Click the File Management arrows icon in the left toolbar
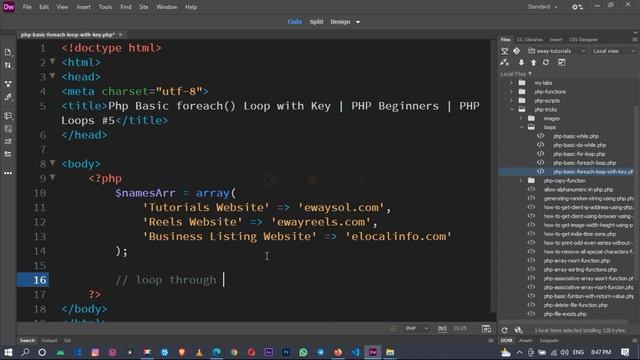This screenshot has width=640, height=360. (8, 65)
